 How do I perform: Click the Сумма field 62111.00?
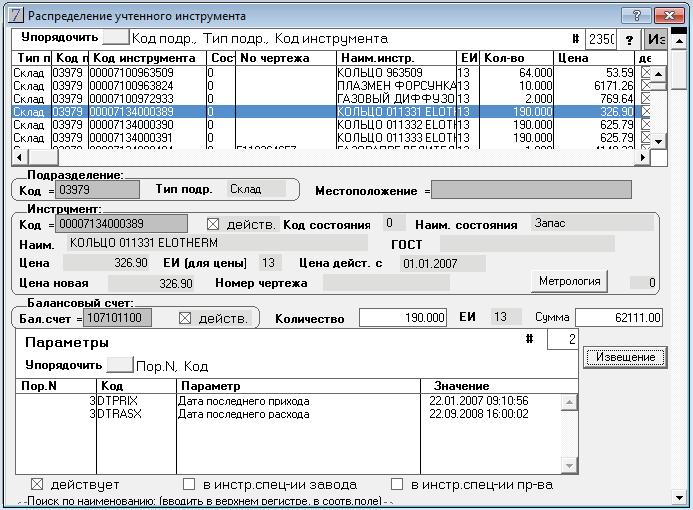point(619,318)
